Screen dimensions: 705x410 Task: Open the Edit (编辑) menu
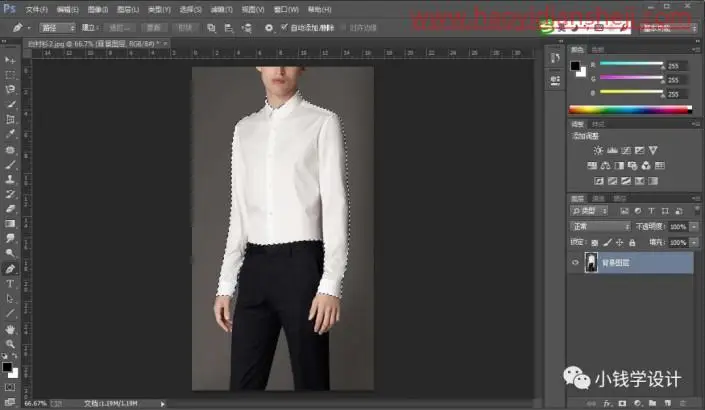(67, 9)
